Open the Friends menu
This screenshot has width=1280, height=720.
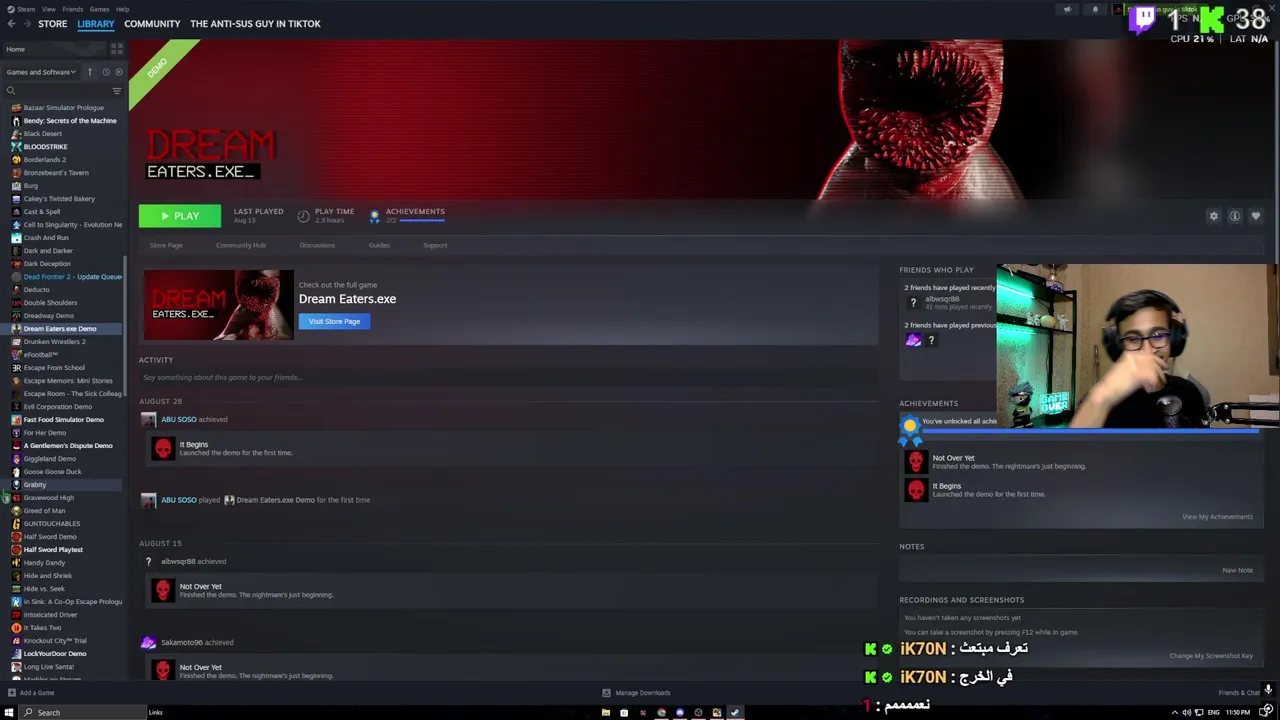(72, 9)
